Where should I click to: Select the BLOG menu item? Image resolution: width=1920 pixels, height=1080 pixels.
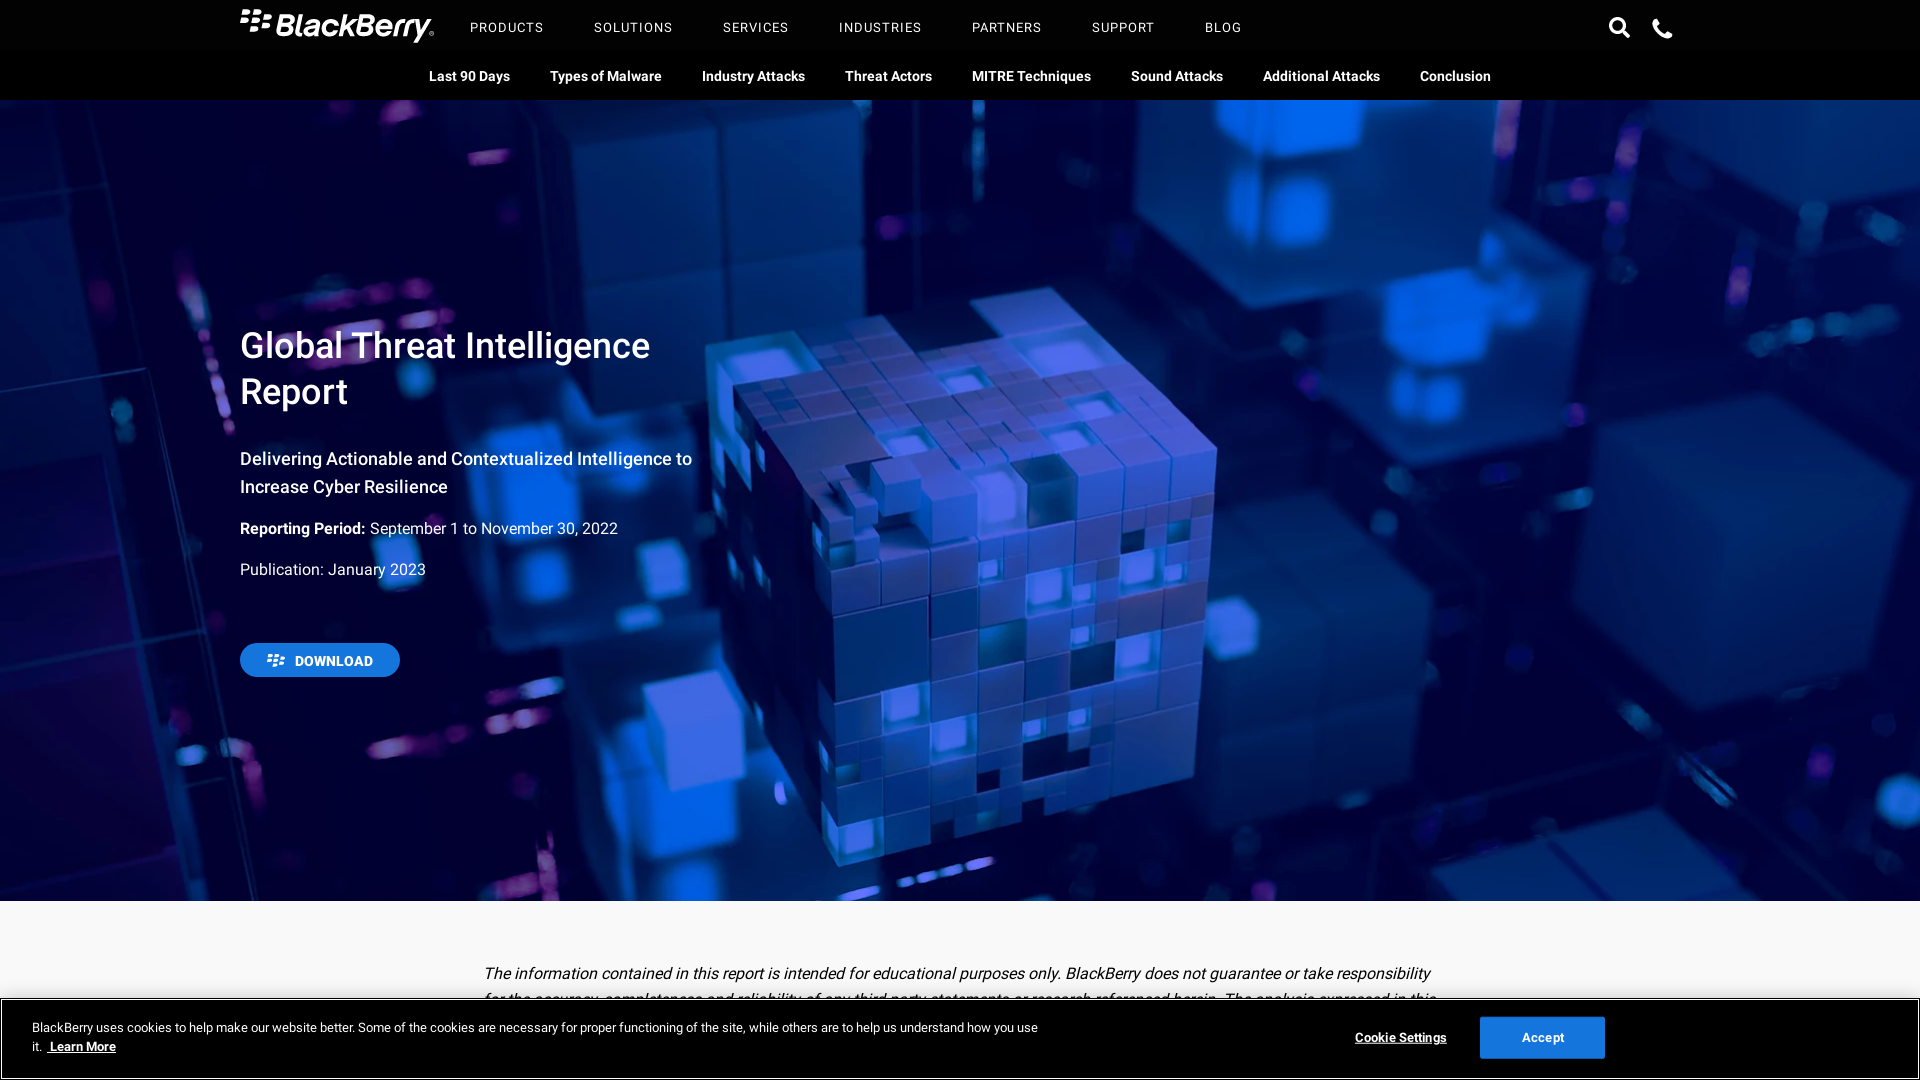[1221, 26]
